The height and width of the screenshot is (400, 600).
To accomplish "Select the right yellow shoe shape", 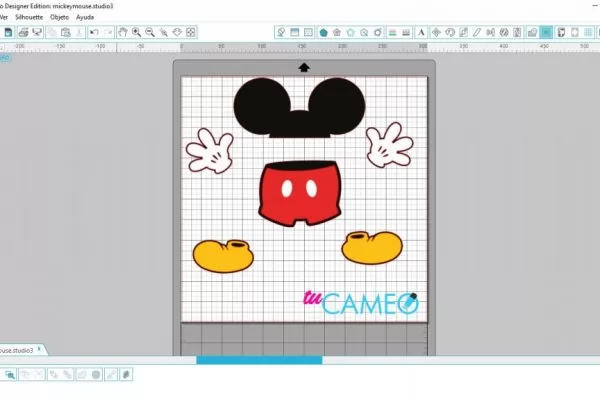I will [x=372, y=247].
